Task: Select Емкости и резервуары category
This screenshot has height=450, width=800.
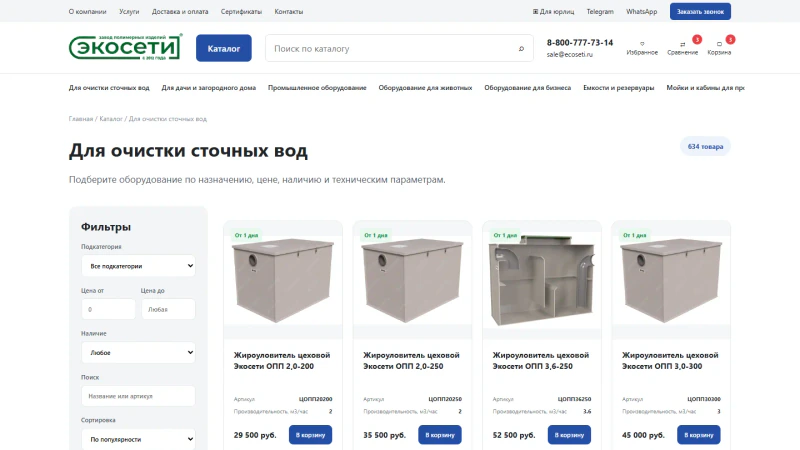Action: coord(619,88)
